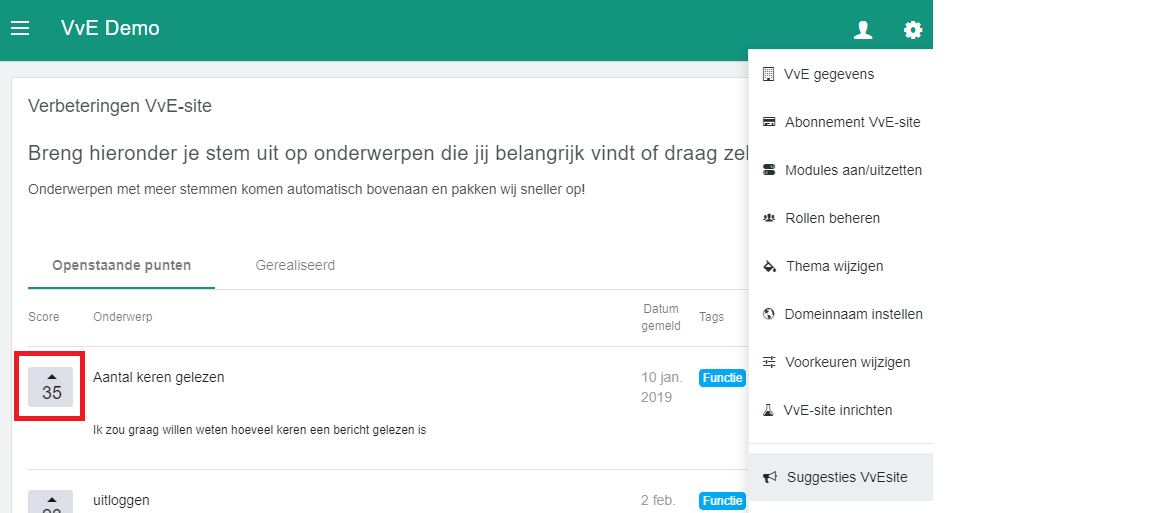The image size is (1158, 513).
Task: Upvote the uitloggen topic
Action: point(51,502)
